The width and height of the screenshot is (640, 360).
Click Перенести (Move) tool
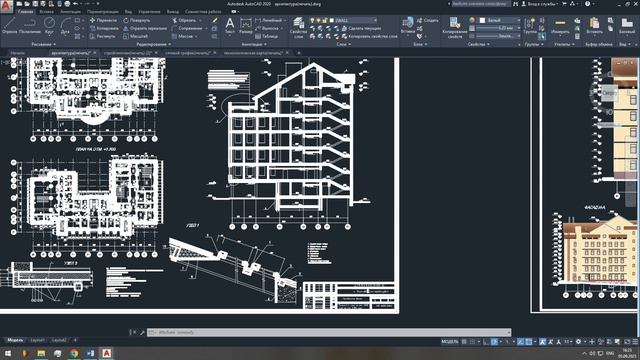click(103, 20)
